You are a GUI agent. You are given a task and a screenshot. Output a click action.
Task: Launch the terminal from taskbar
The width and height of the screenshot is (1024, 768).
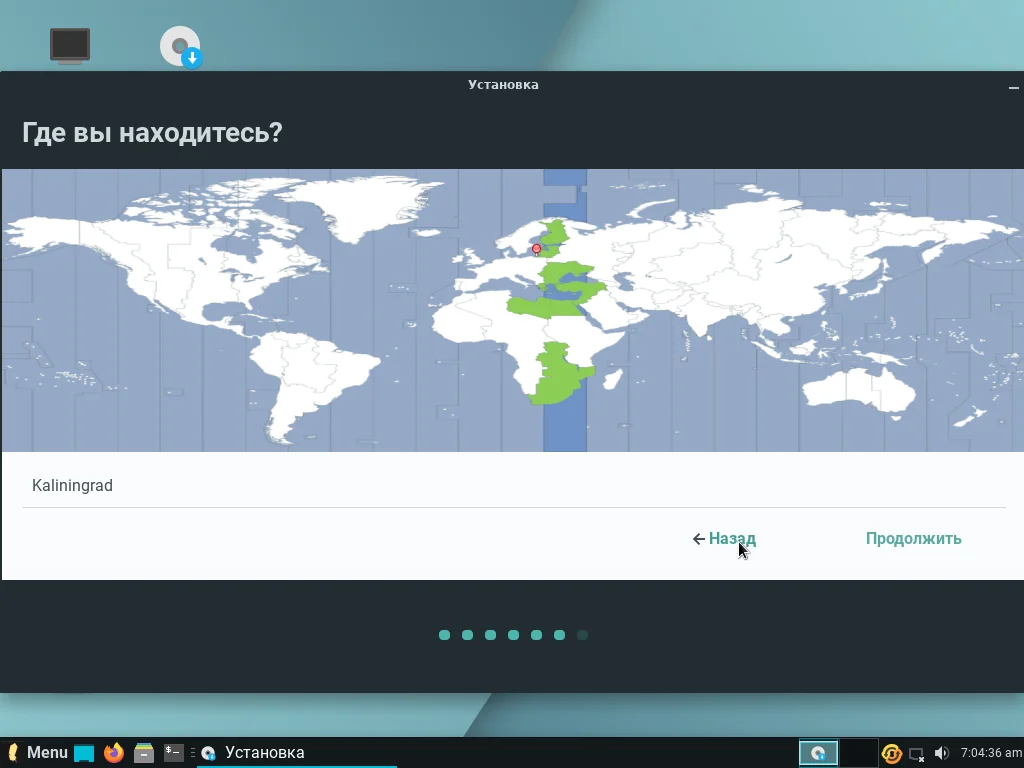coord(174,752)
